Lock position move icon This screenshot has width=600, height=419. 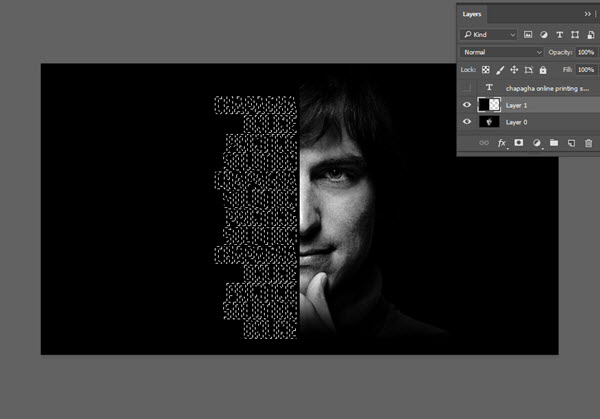(514, 70)
